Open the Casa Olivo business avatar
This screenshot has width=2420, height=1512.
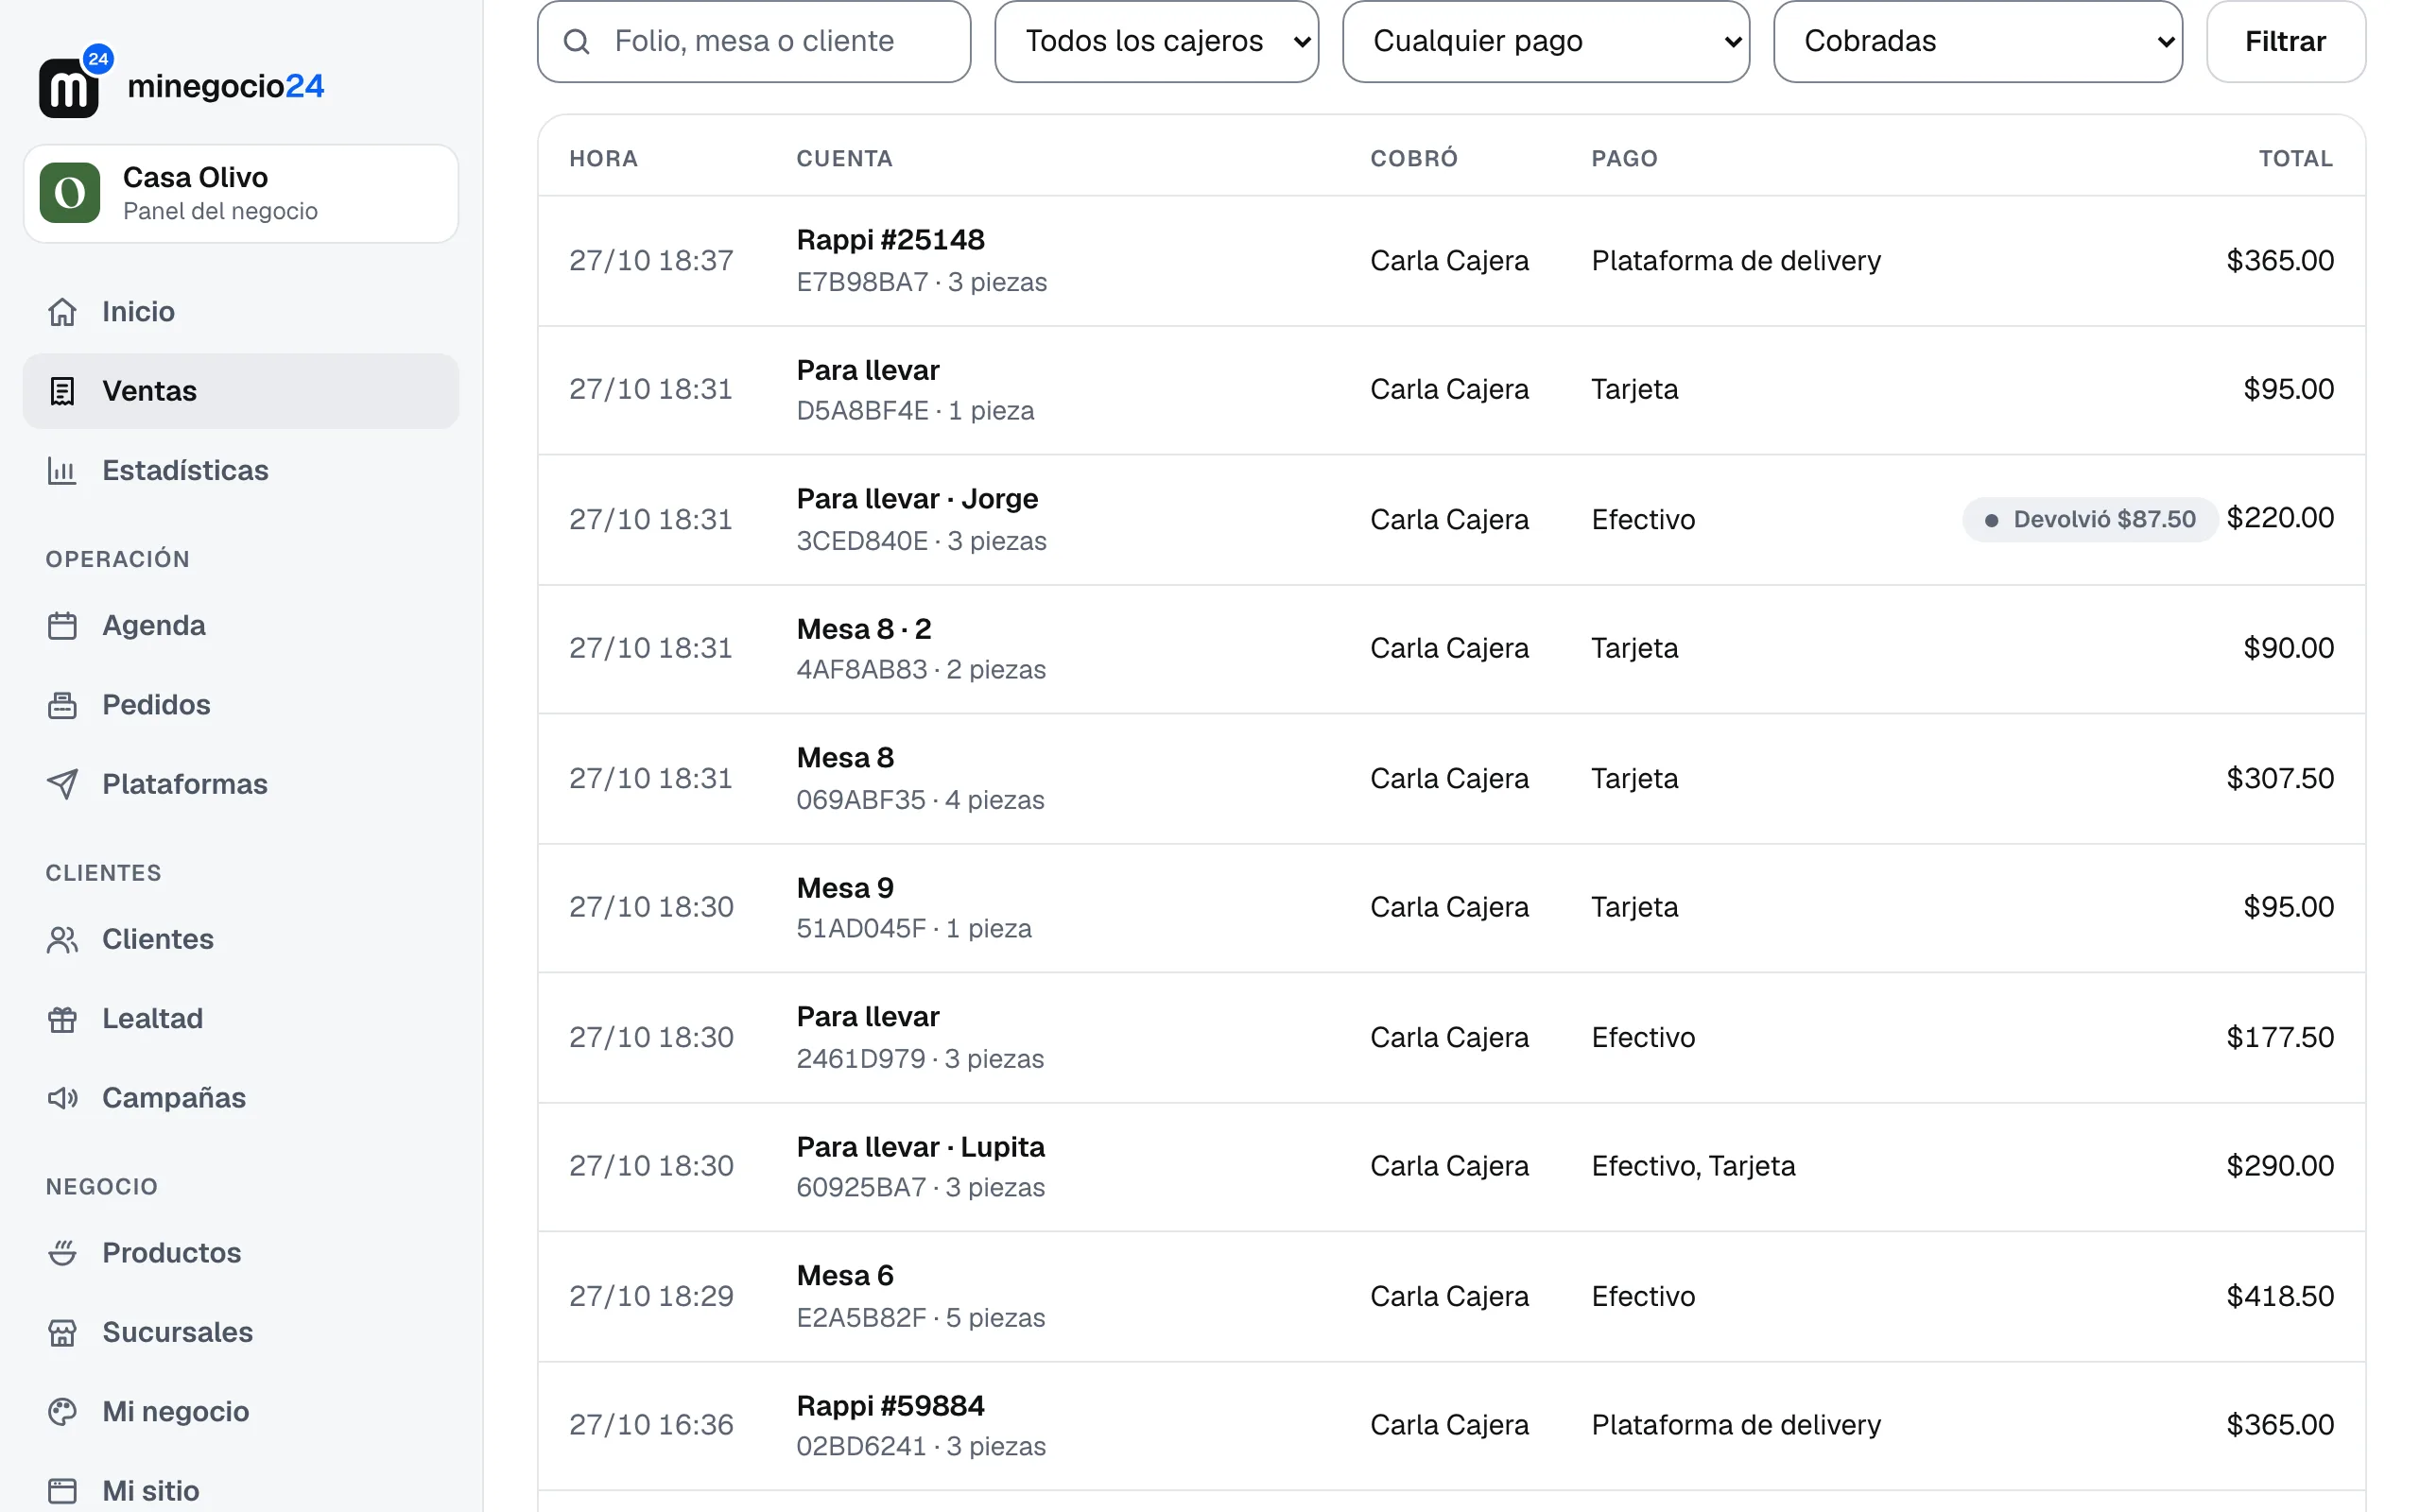(69, 193)
